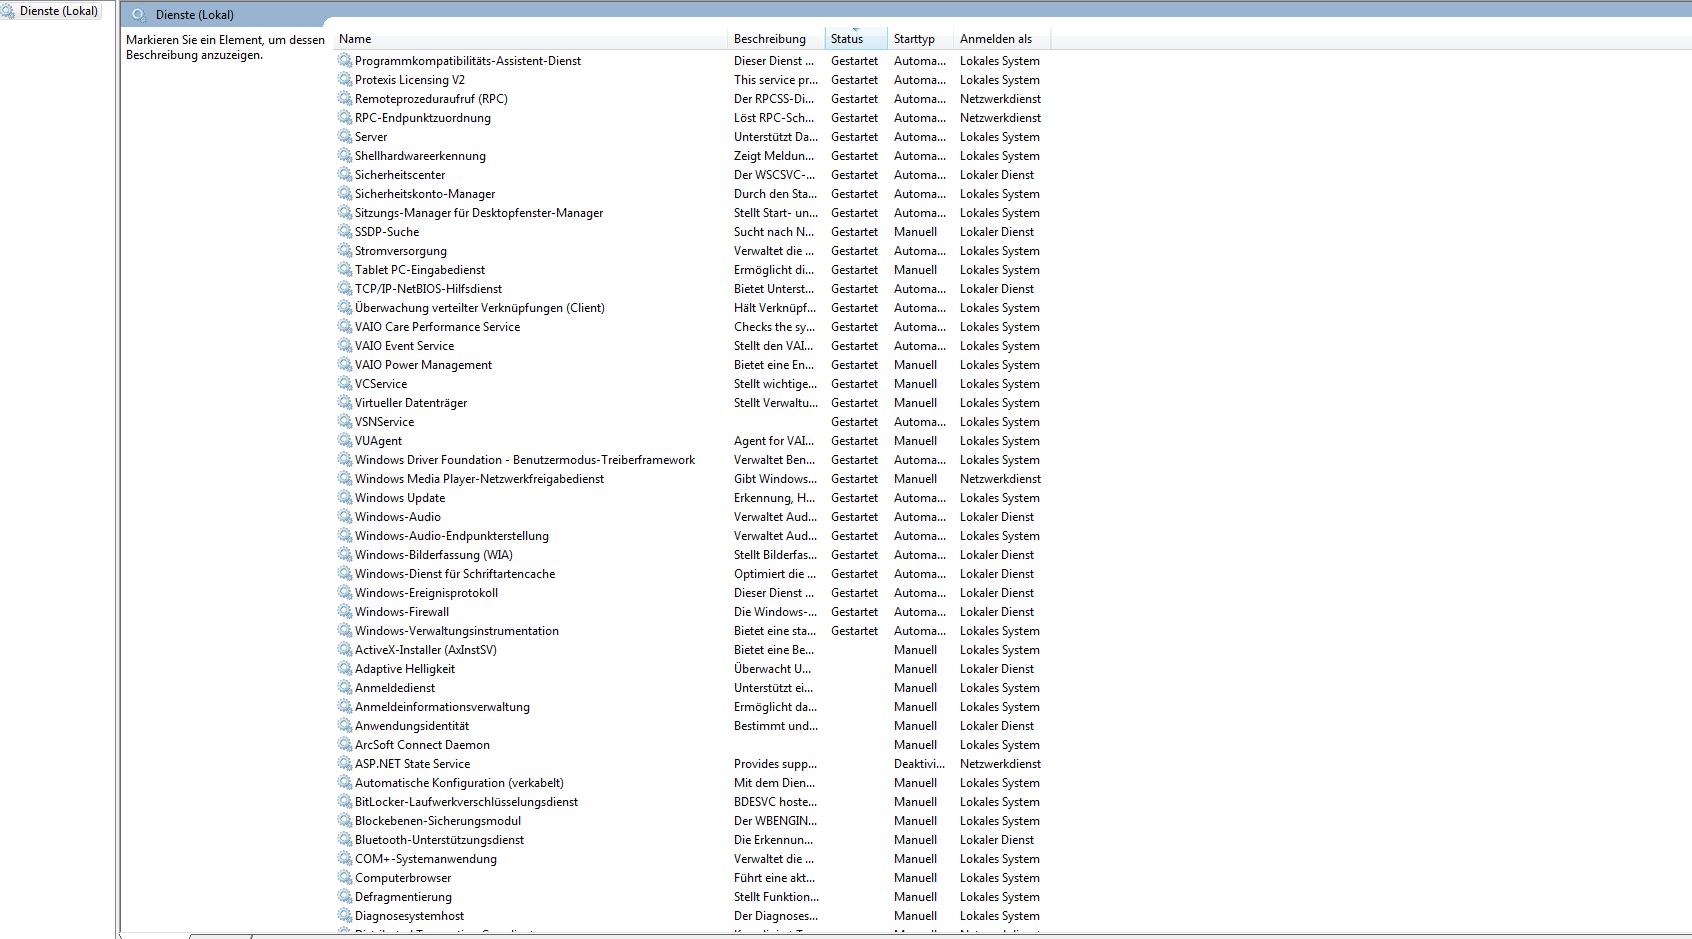
Task: Select the Stromversorgung service row
Action: [x=401, y=251]
